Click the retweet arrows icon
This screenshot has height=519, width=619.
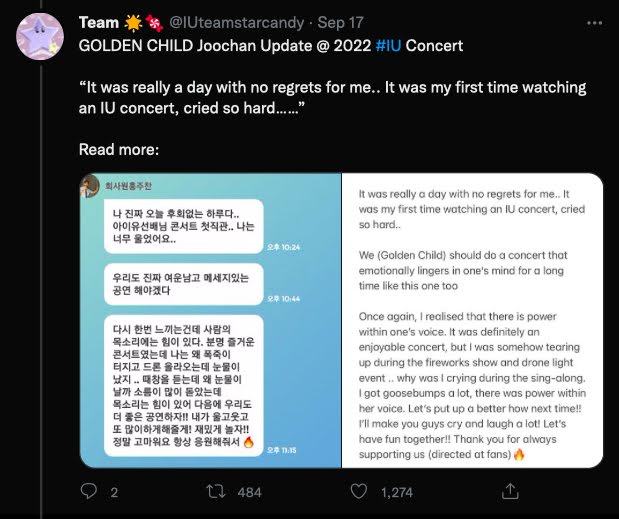[216, 492]
